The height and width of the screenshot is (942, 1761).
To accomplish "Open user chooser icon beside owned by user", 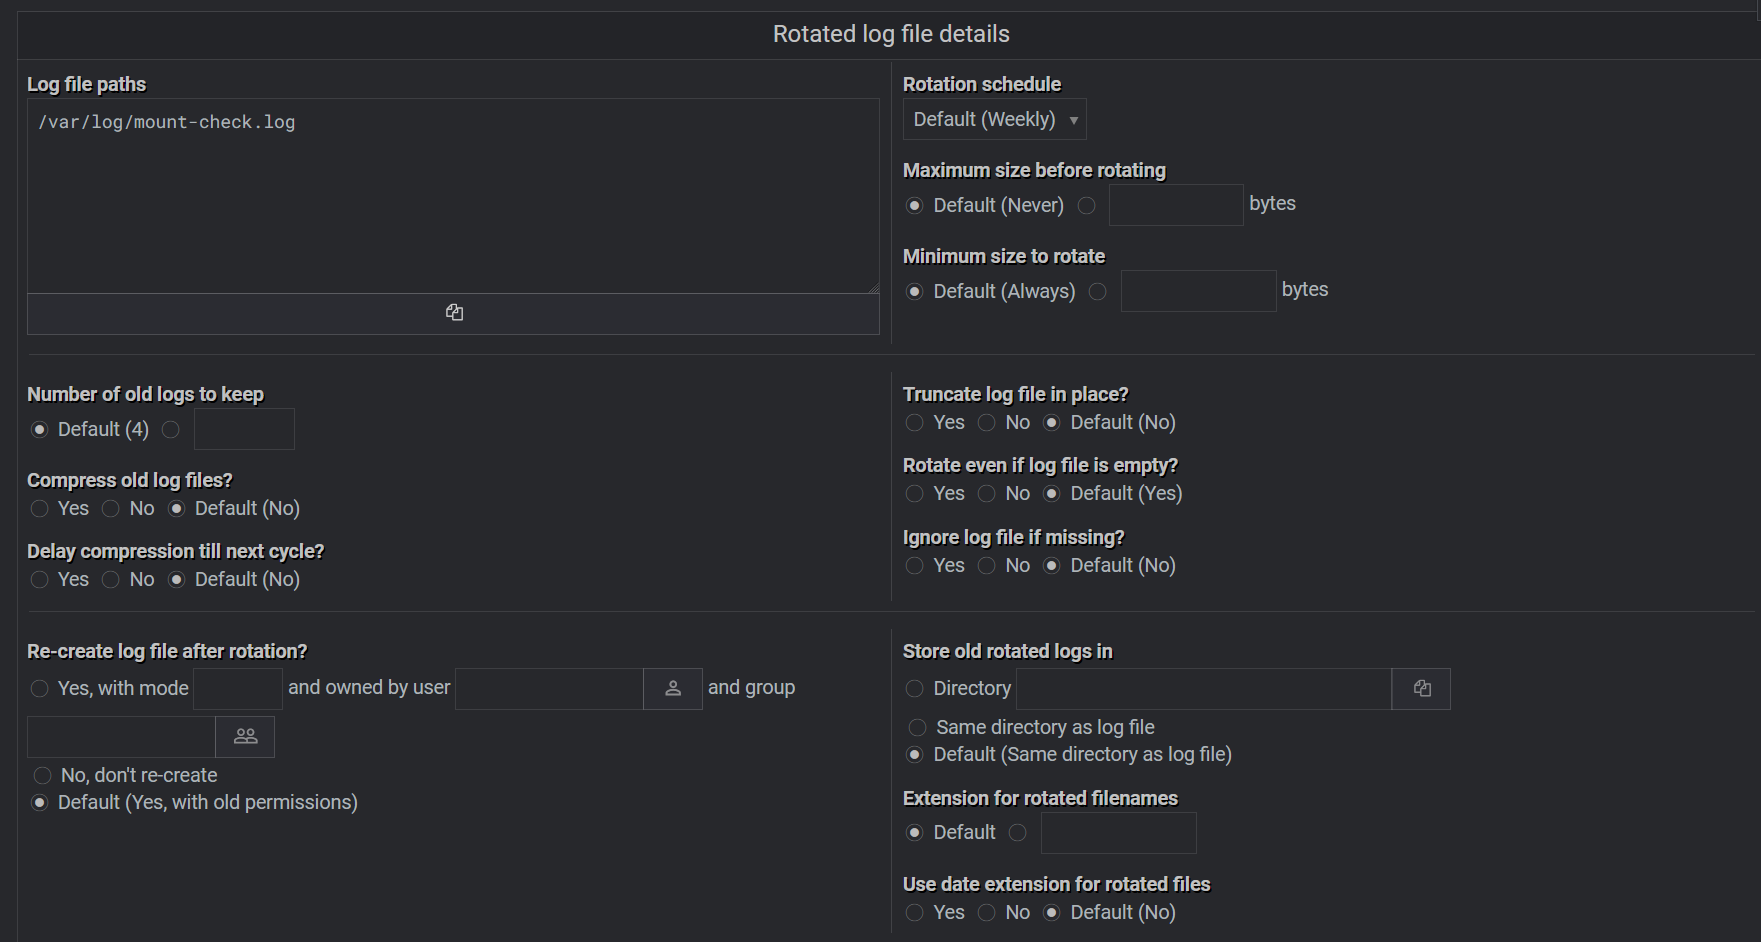I will pos(673,688).
